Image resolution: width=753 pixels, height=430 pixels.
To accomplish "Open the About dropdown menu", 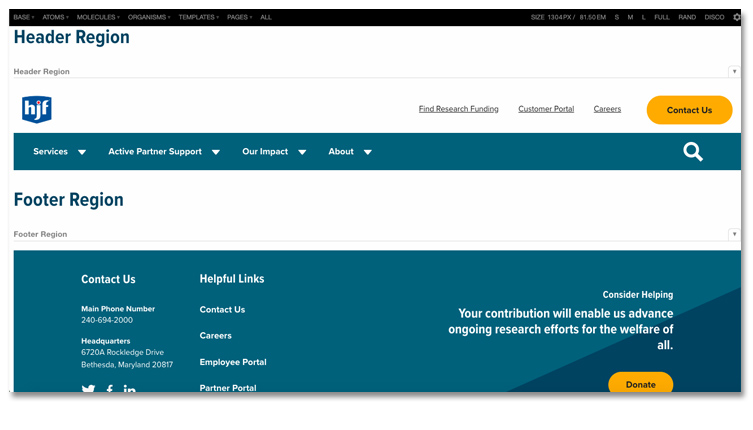I will tap(350, 151).
